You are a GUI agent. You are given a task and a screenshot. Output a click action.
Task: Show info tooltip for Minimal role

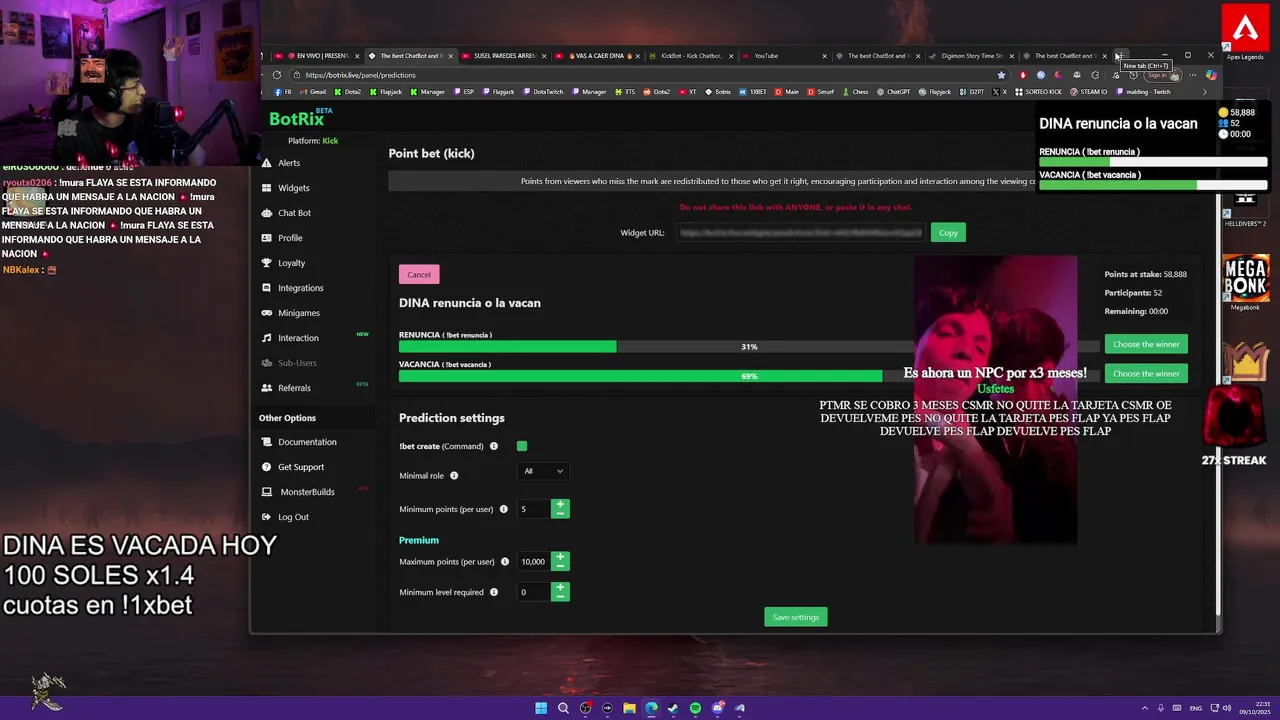tap(454, 476)
